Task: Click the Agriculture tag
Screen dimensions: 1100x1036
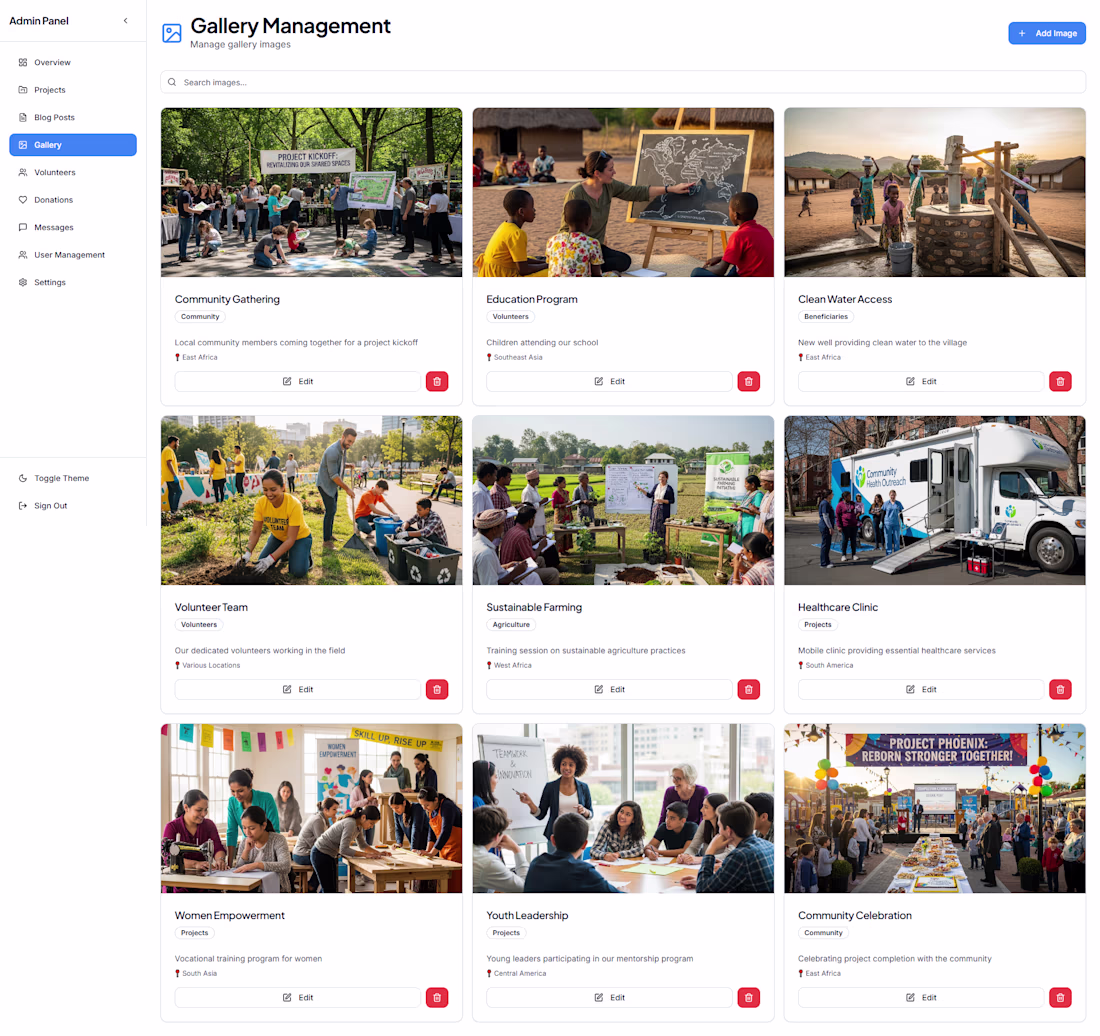Action: pyautogui.click(x=511, y=625)
